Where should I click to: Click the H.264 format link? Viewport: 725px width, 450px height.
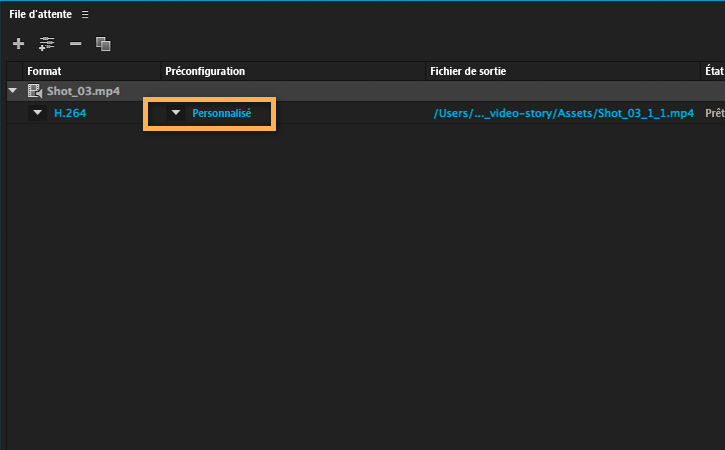(x=68, y=113)
